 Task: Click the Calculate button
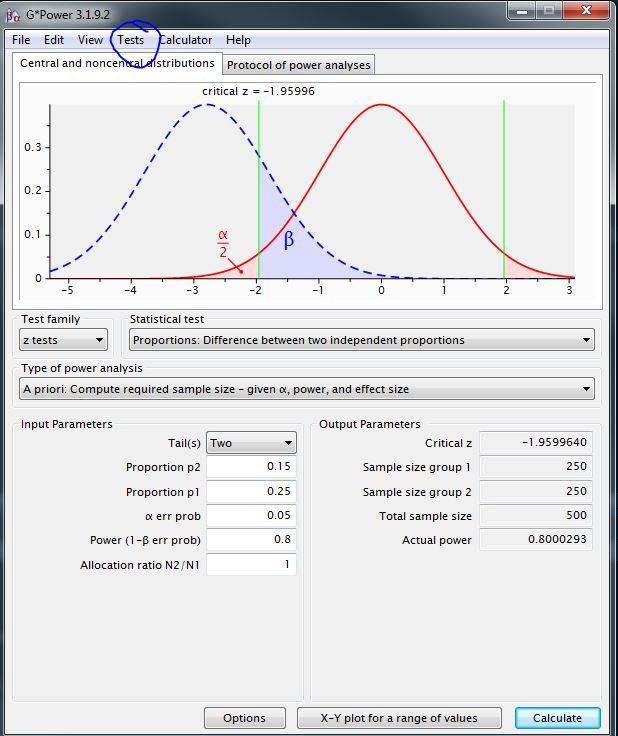click(557, 718)
